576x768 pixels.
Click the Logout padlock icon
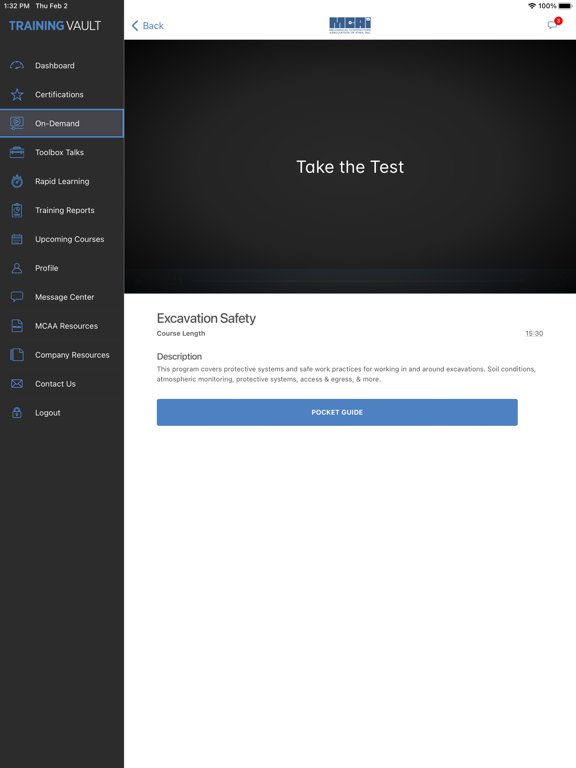[x=17, y=412]
